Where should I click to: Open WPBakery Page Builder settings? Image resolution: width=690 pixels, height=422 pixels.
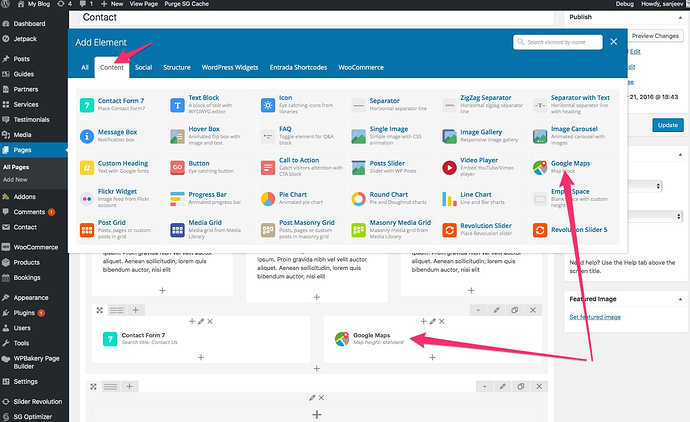(x=36, y=362)
